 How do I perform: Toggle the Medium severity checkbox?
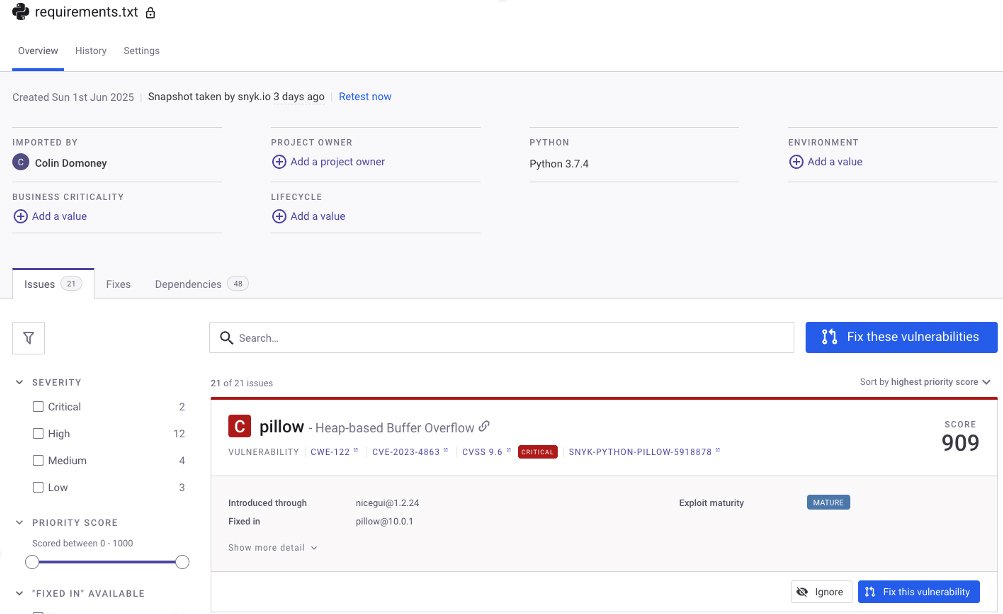pyautogui.click(x=38, y=461)
